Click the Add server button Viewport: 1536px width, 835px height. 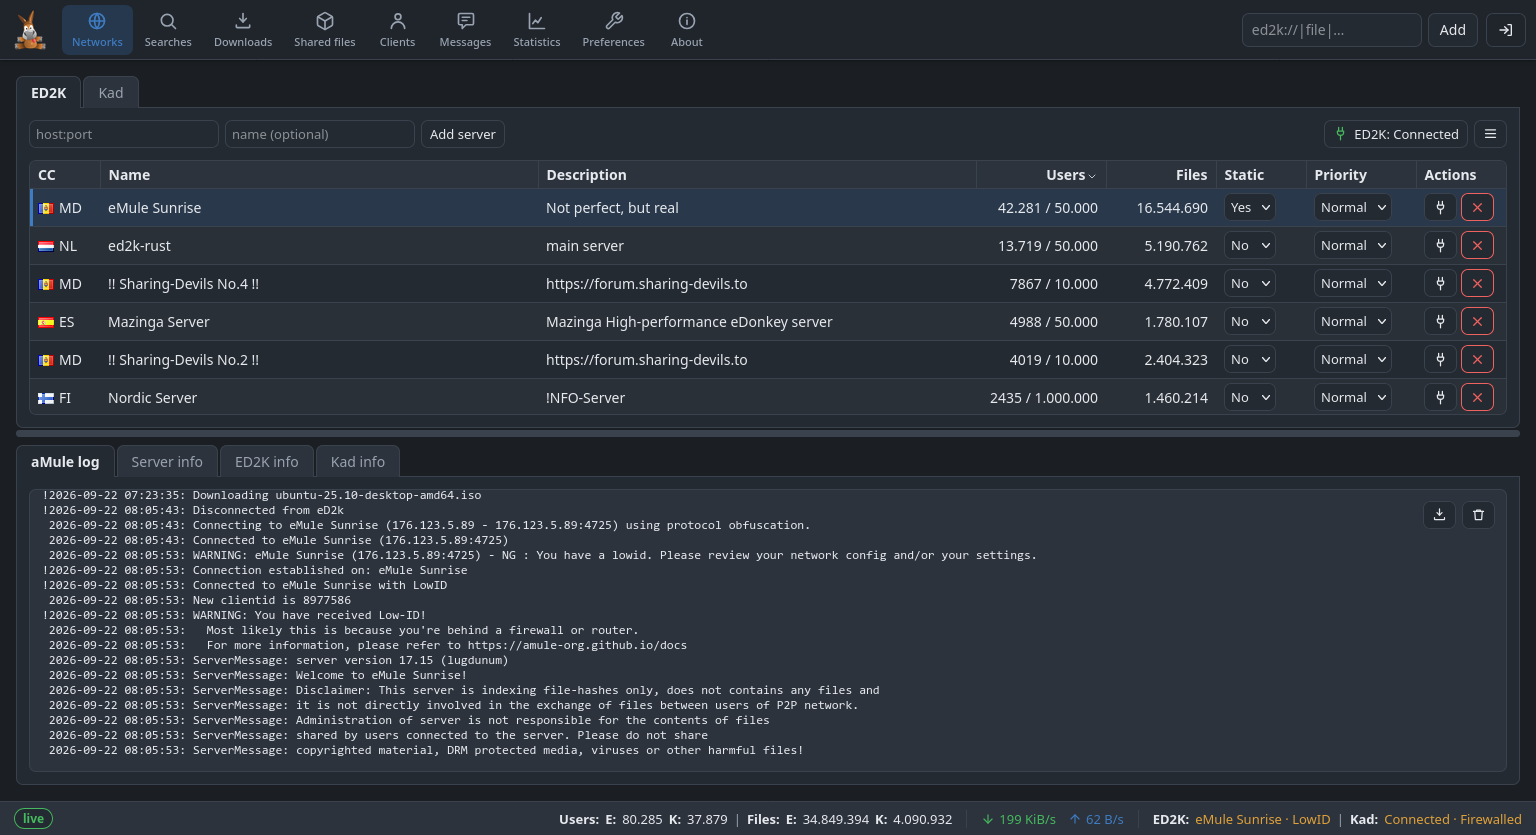[463, 134]
